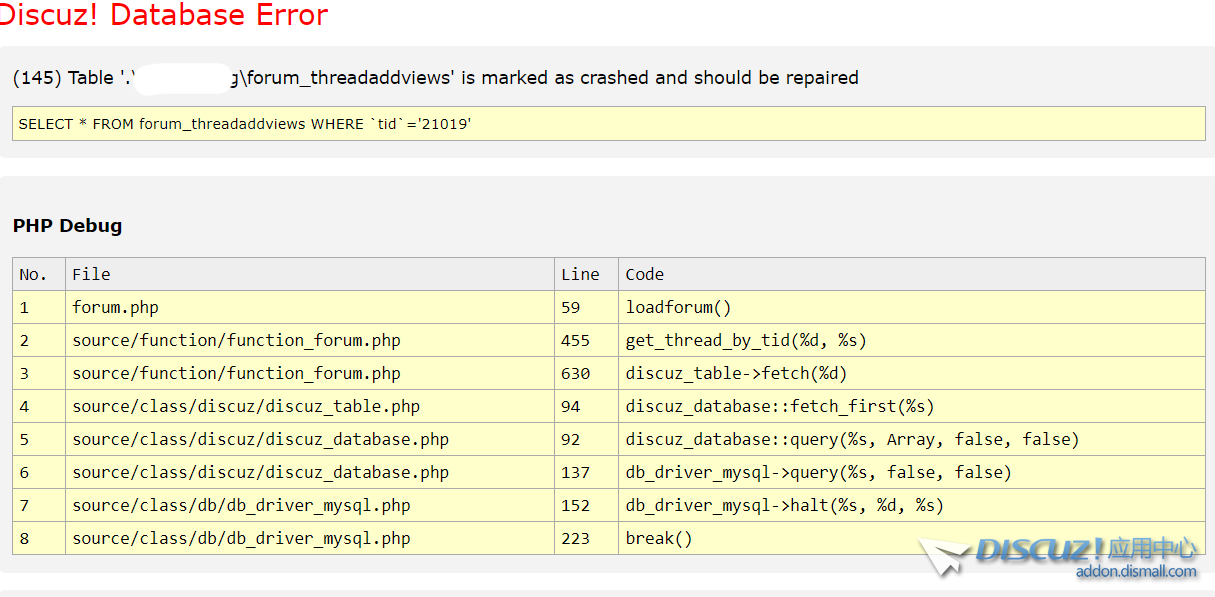1215x597 pixels.
Task: Click the Line column header
Action: (580, 274)
